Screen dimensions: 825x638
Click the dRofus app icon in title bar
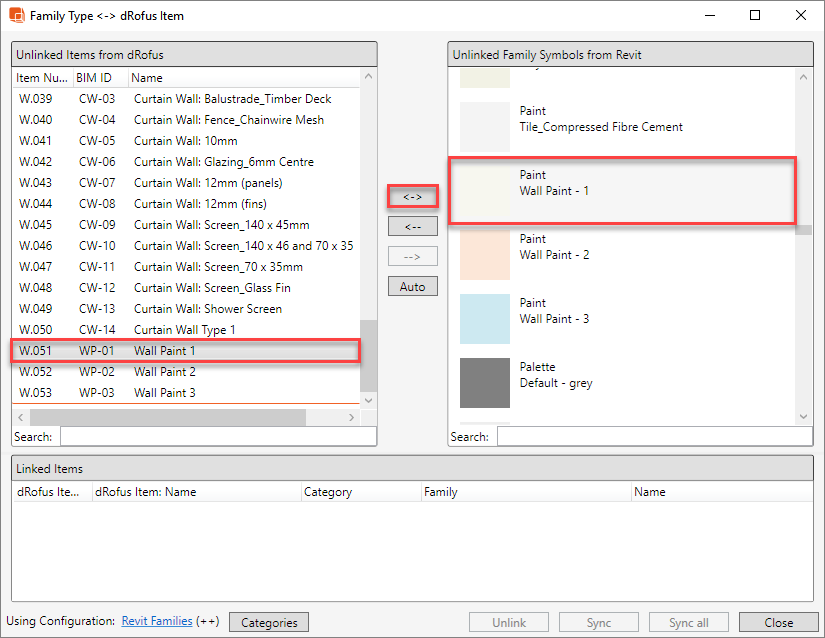tap(17, 16)
